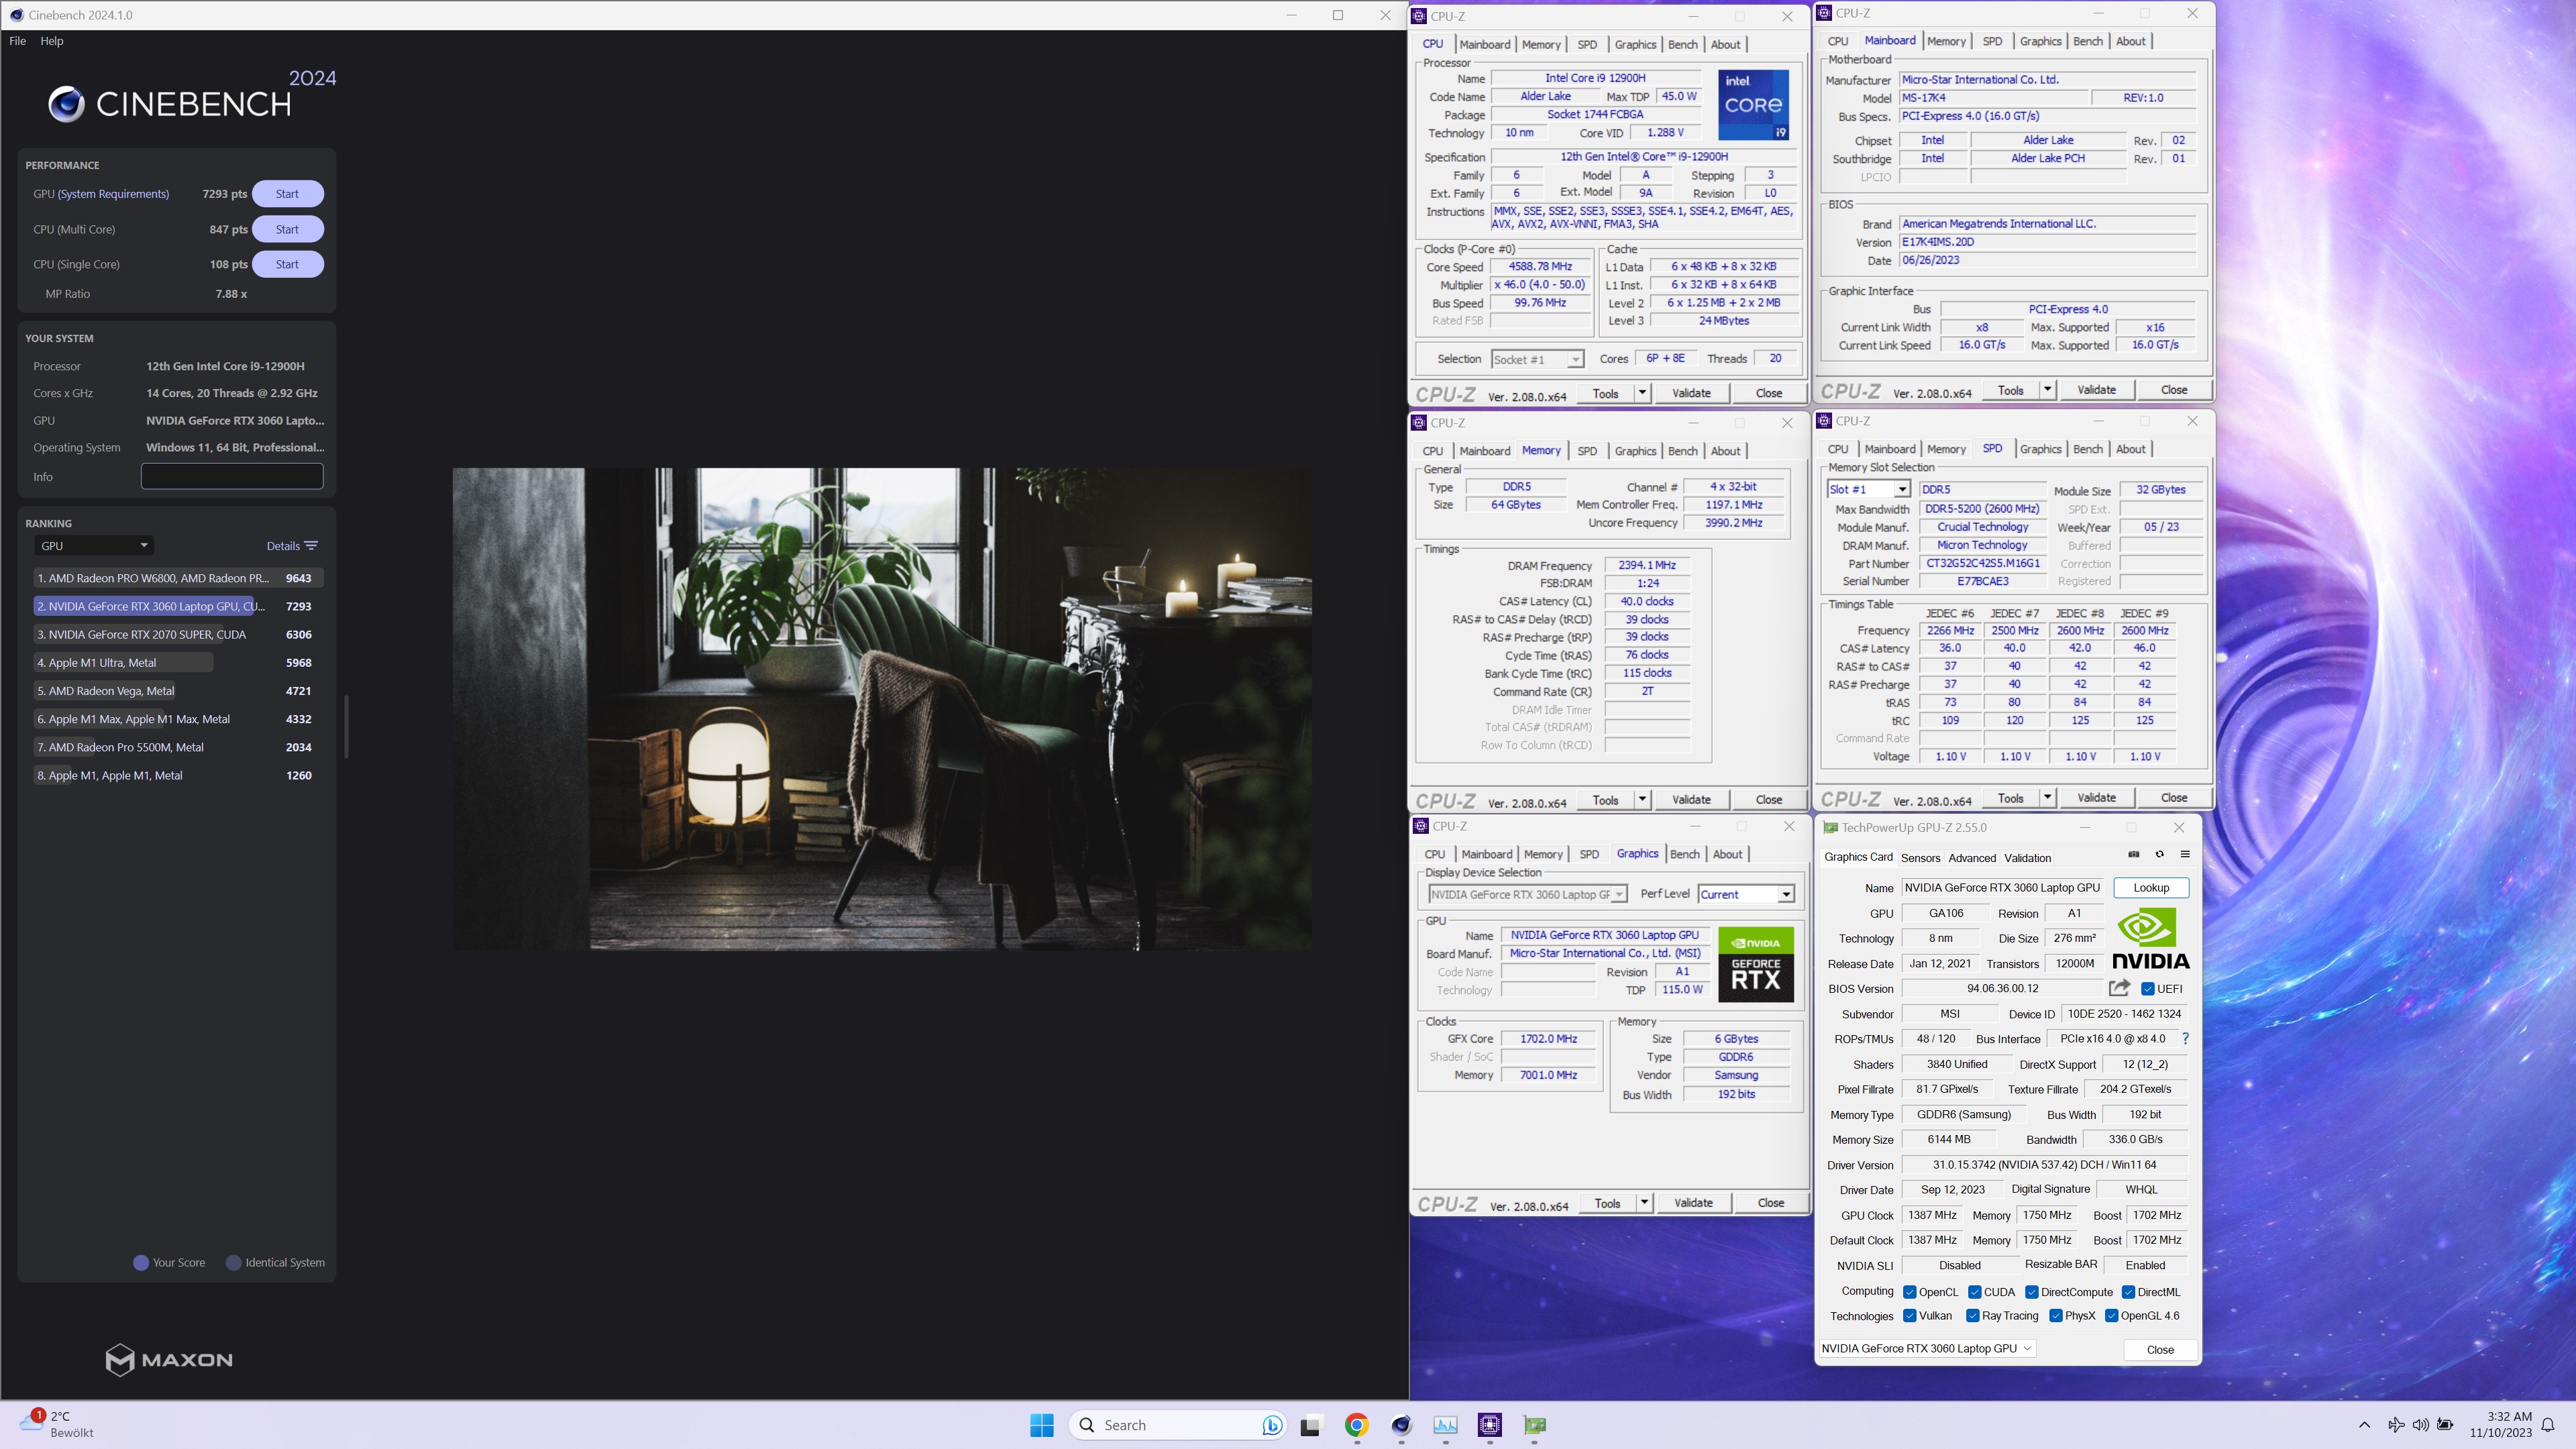2576x1449 pixels.
Task: Open the Help menu in Cinebench
Action: (x=52, y=41)
